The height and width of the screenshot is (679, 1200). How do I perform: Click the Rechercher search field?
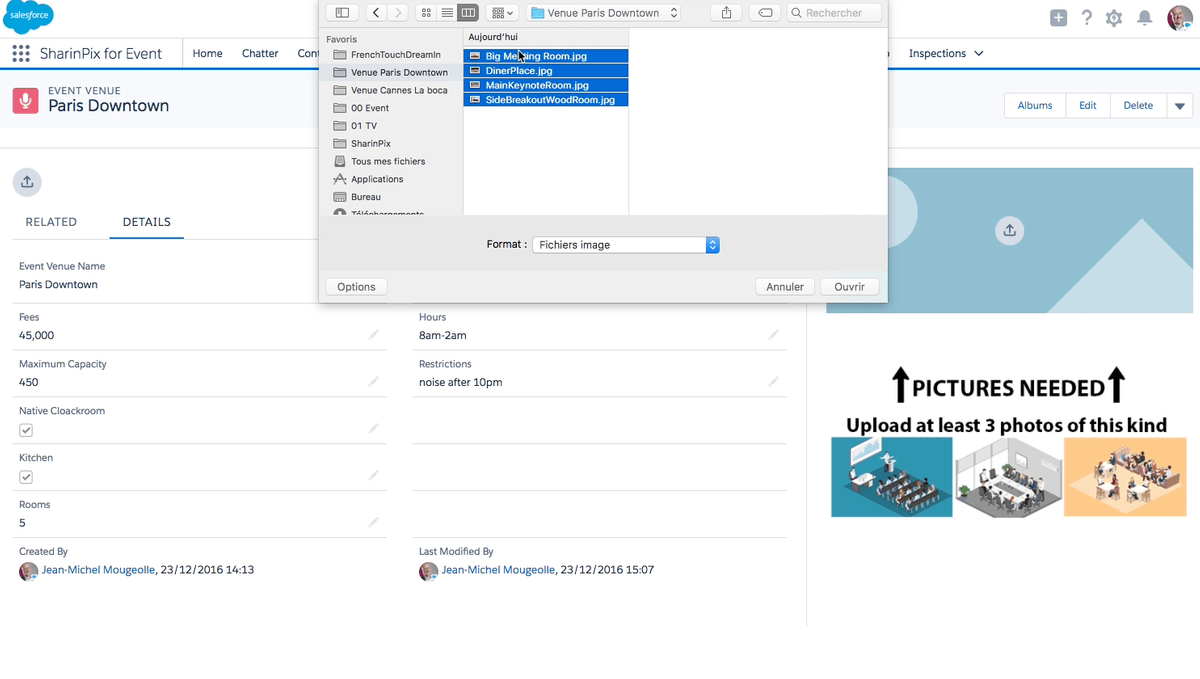tap(834, 13)
